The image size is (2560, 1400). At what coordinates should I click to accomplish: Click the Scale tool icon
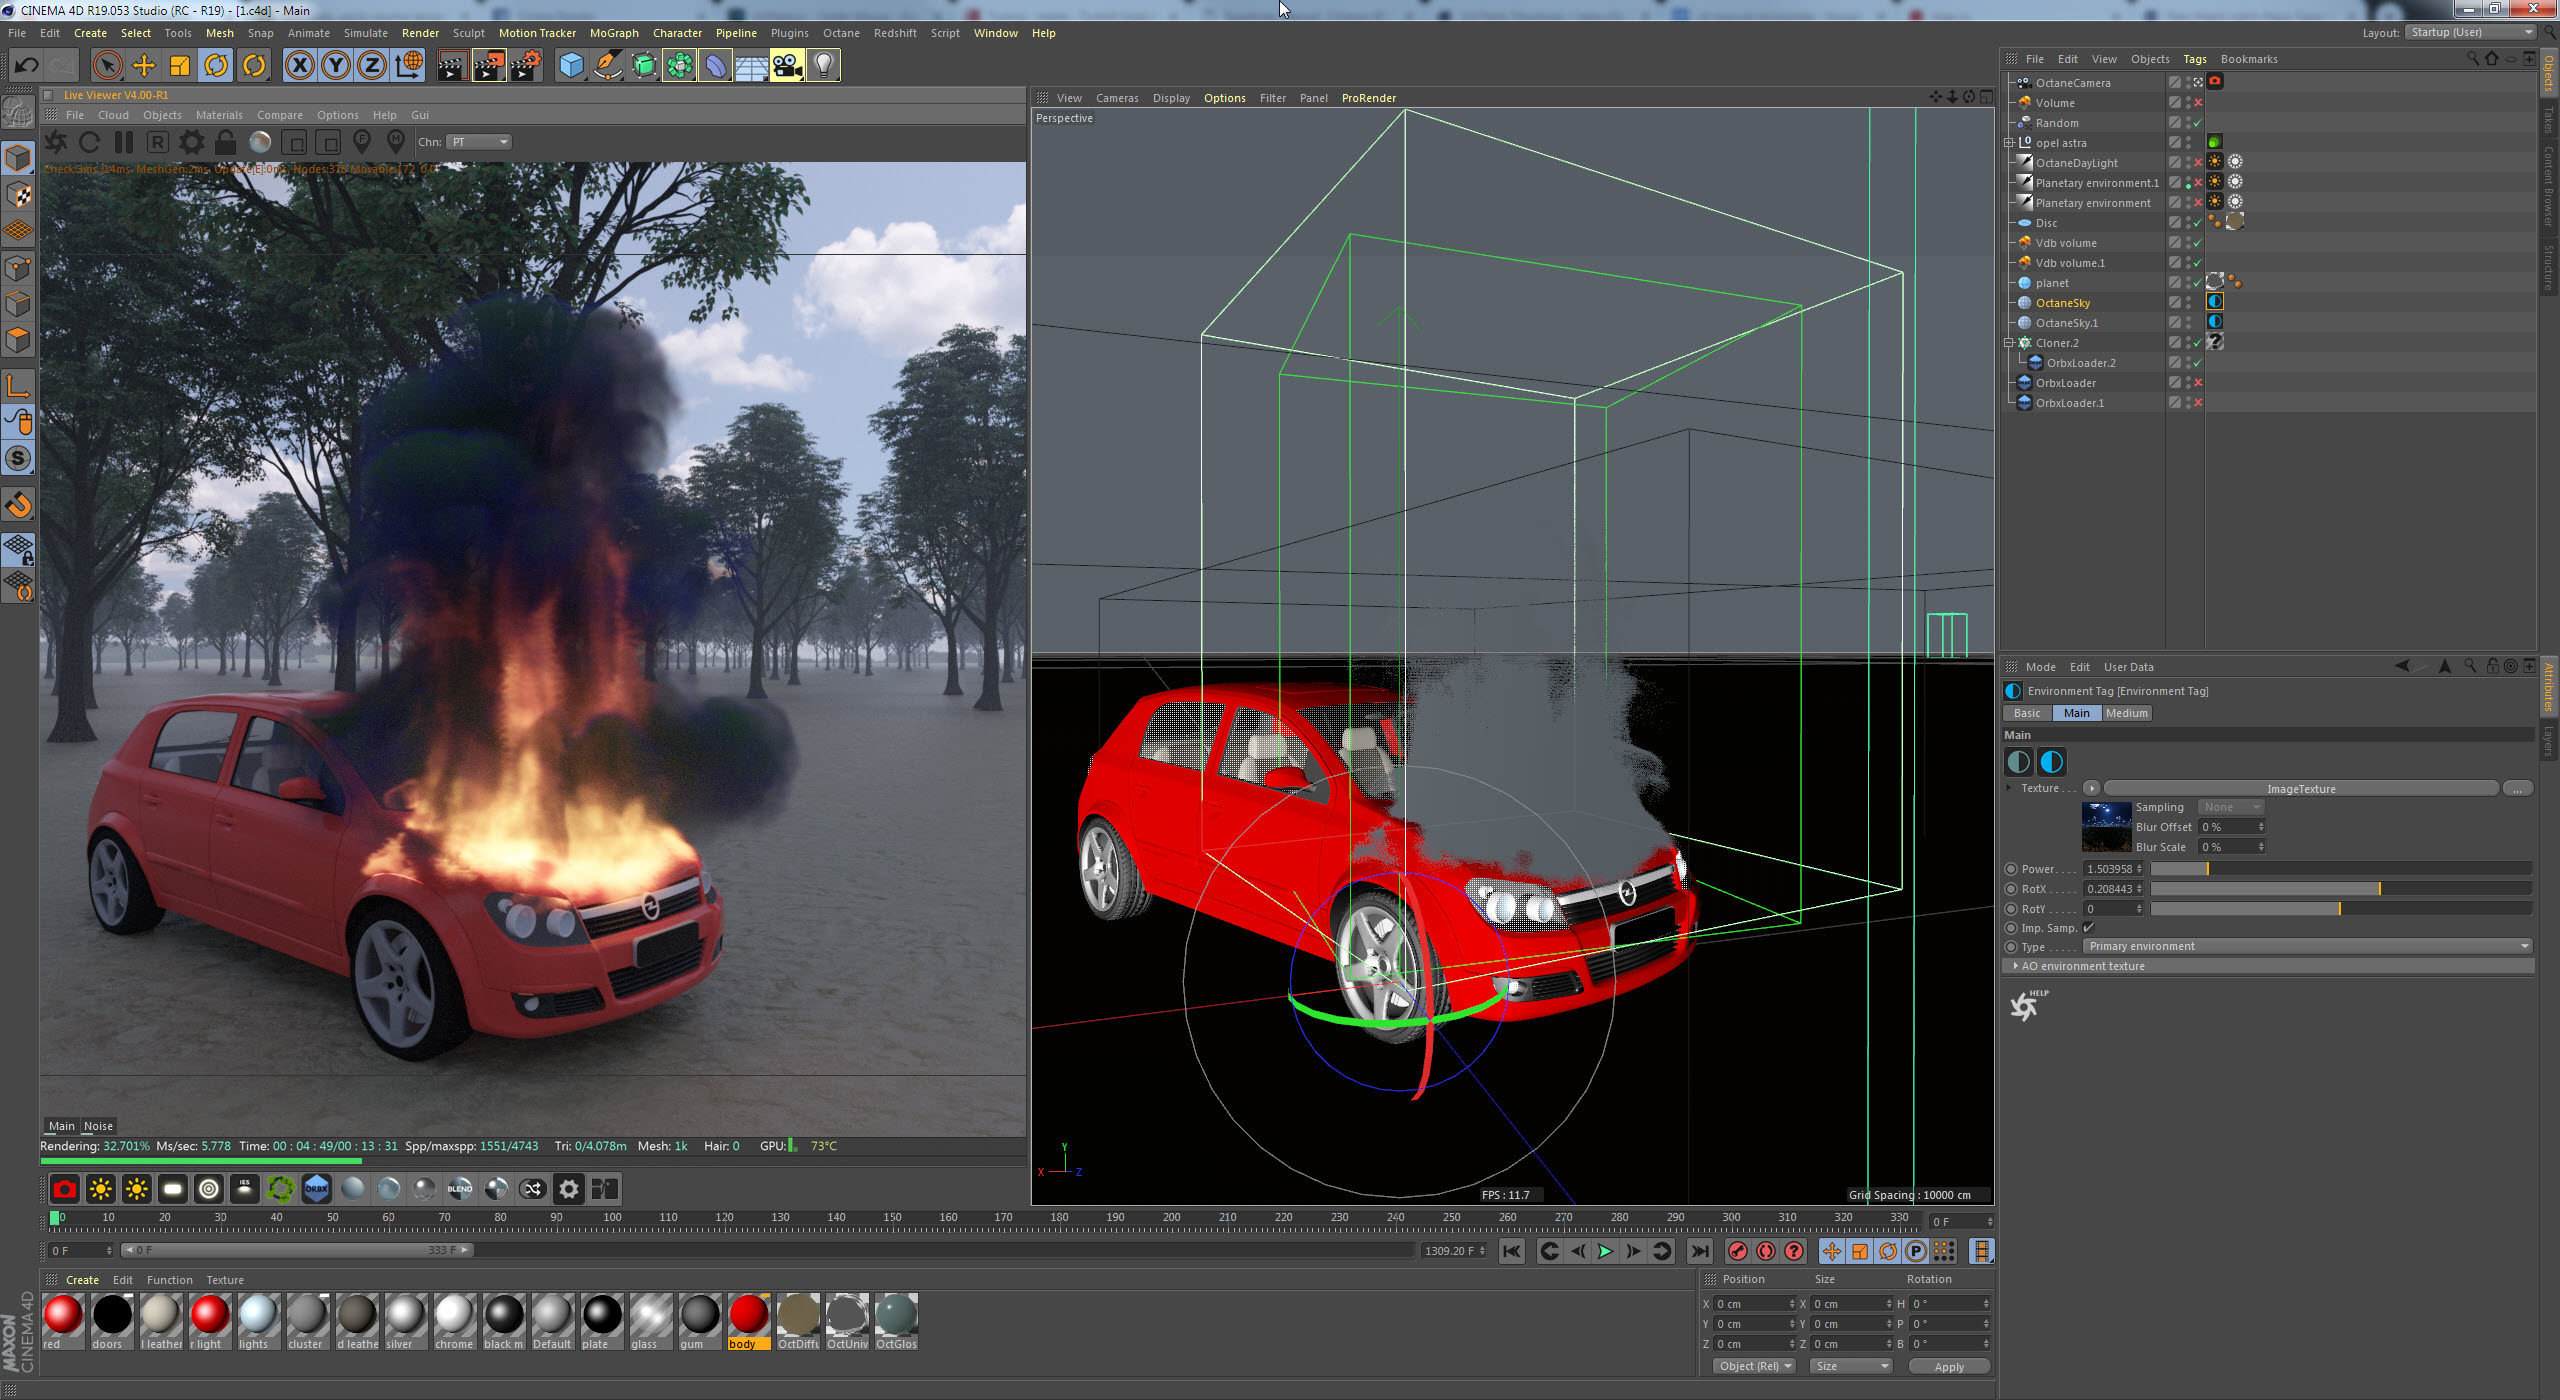180,66
